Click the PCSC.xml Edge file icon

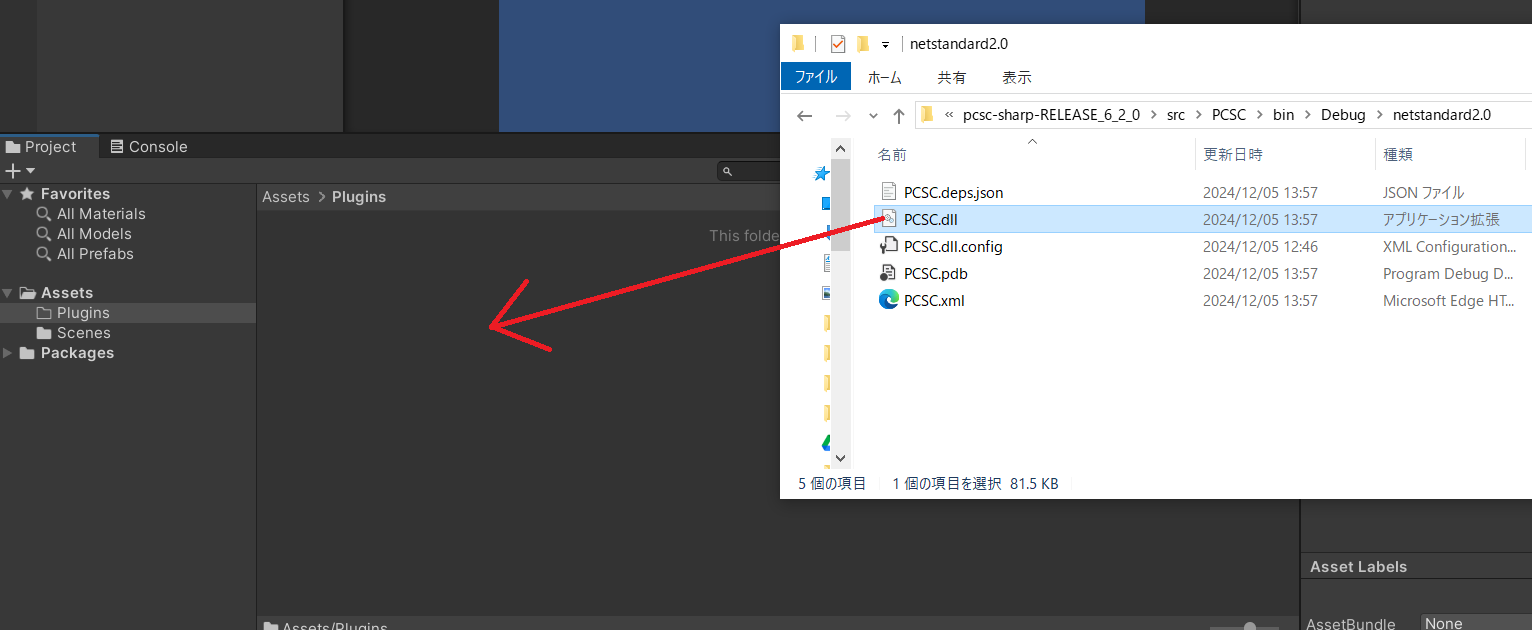click(x=888, y=300)
